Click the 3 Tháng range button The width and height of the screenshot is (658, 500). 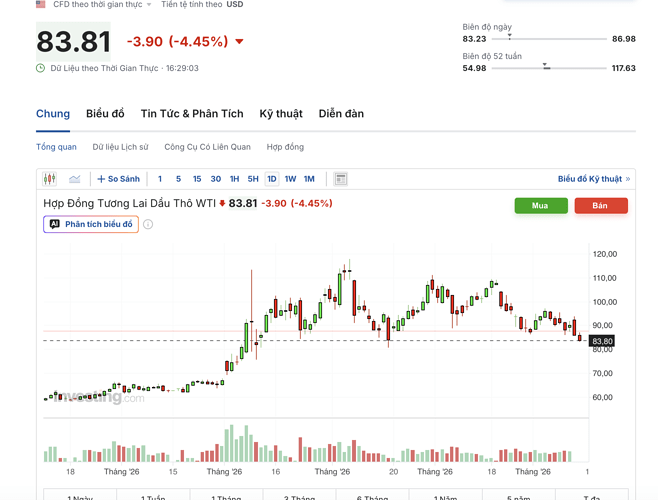tap(299, 495)
